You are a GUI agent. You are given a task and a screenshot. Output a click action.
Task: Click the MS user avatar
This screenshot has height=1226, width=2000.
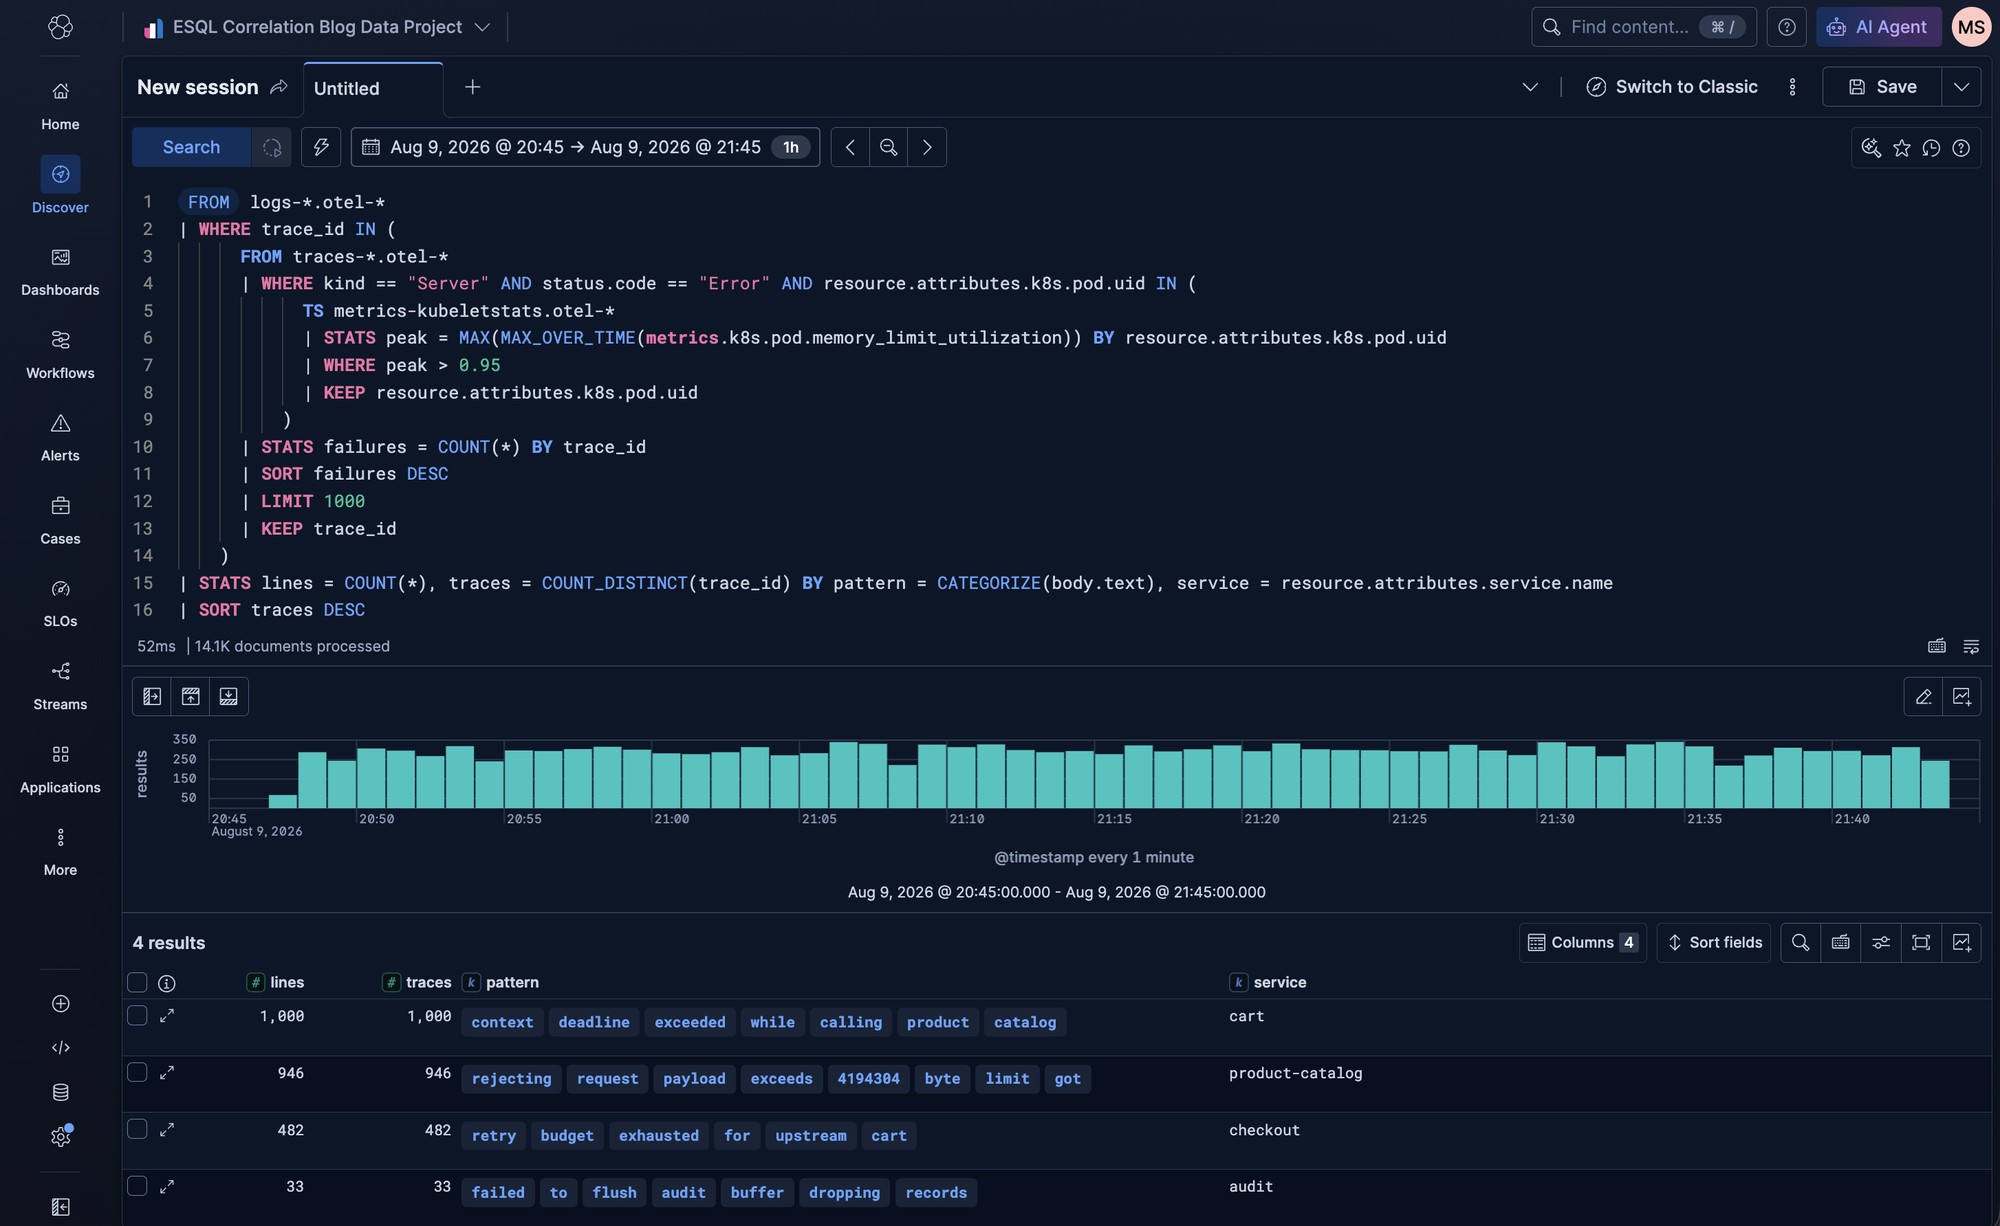click(x=1971, y=27)
